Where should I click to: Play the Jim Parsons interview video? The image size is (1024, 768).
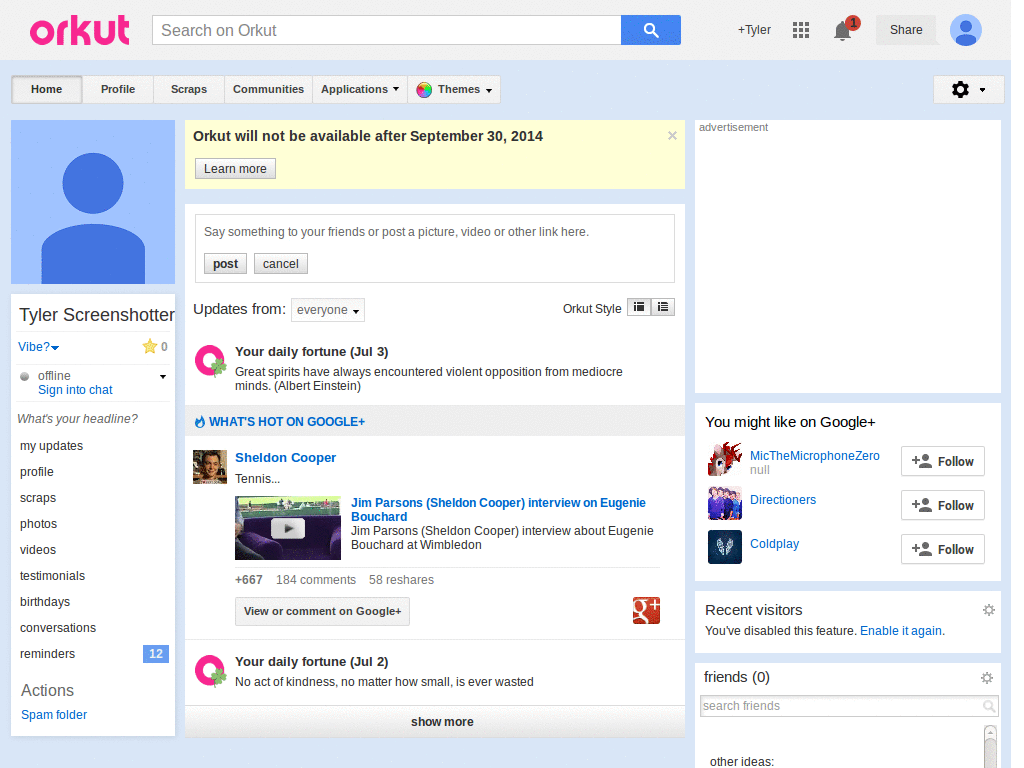click(288, 528)
